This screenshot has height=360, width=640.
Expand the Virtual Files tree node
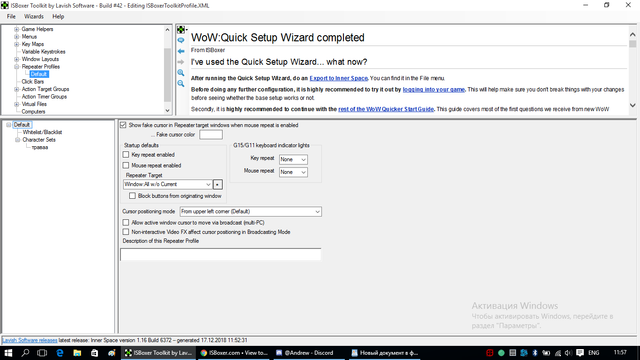click(17, 104)
